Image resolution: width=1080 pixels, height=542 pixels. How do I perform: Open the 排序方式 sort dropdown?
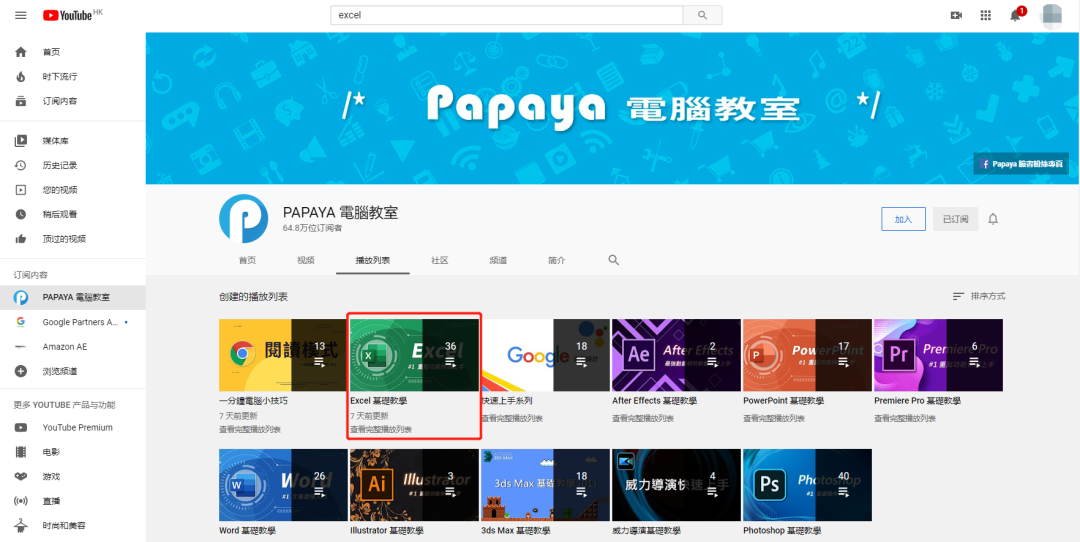click(x=979, y=296)
